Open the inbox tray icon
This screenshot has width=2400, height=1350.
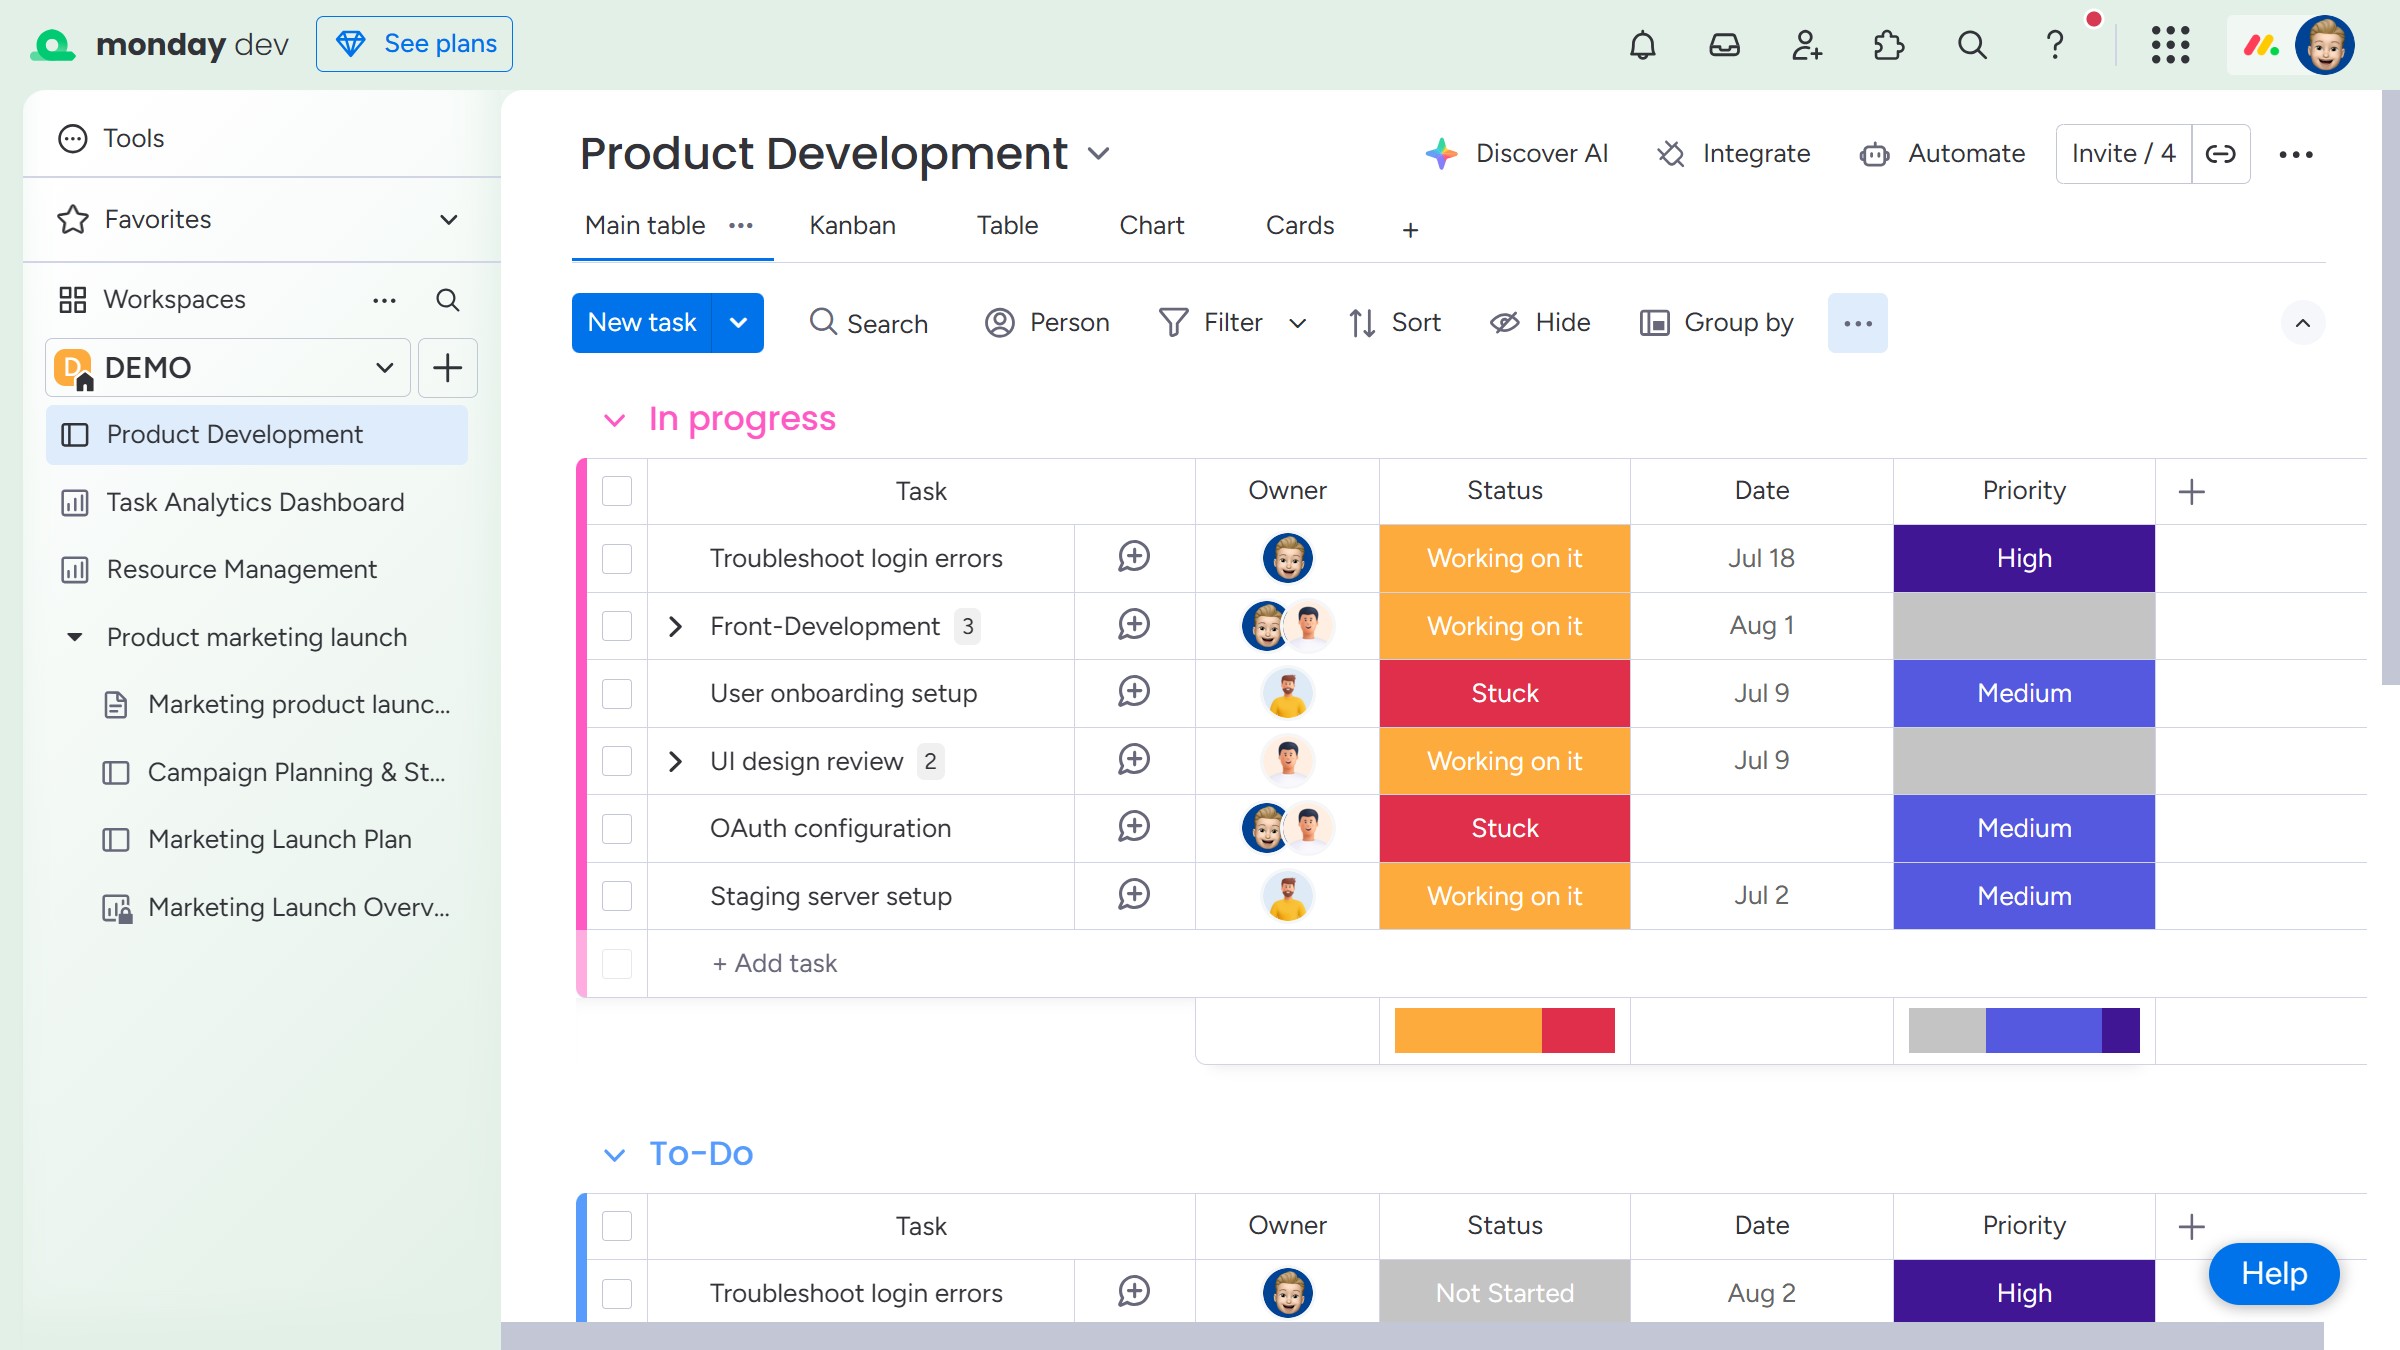point(1724,44)
